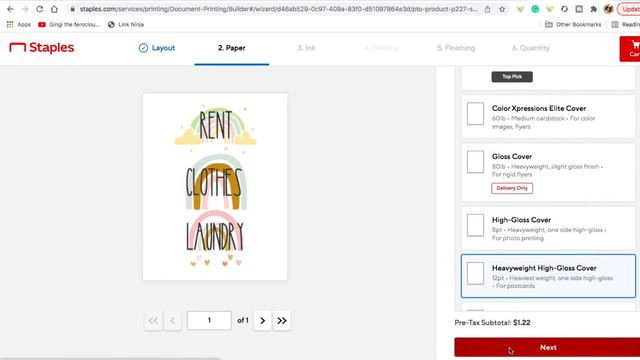Select Color Xpressions Elite Cover paper

click(548, 116)
